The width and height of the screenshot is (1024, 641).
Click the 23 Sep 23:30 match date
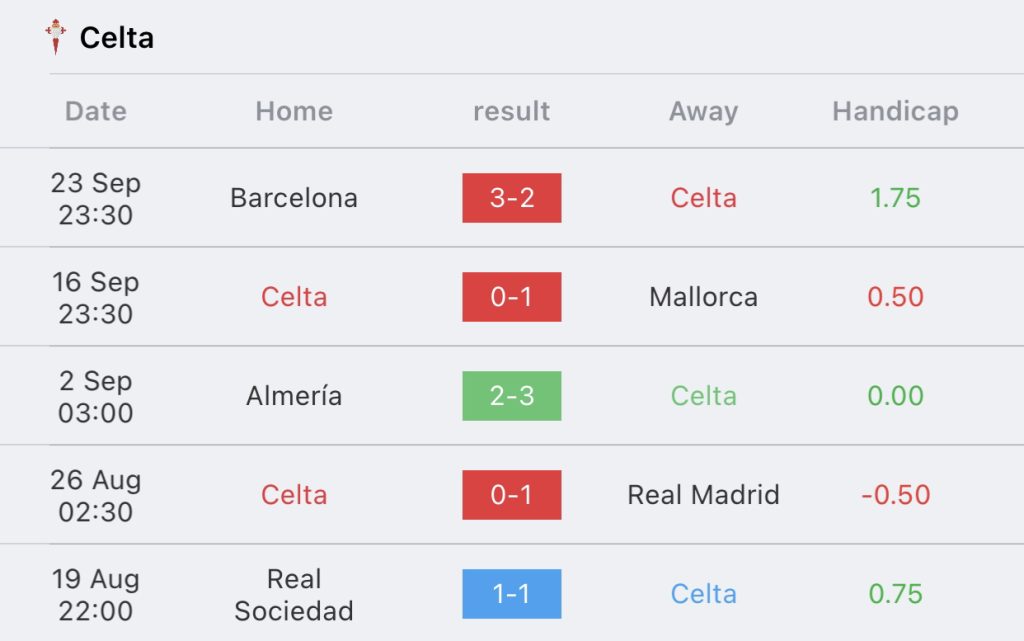tap(95, 198)
